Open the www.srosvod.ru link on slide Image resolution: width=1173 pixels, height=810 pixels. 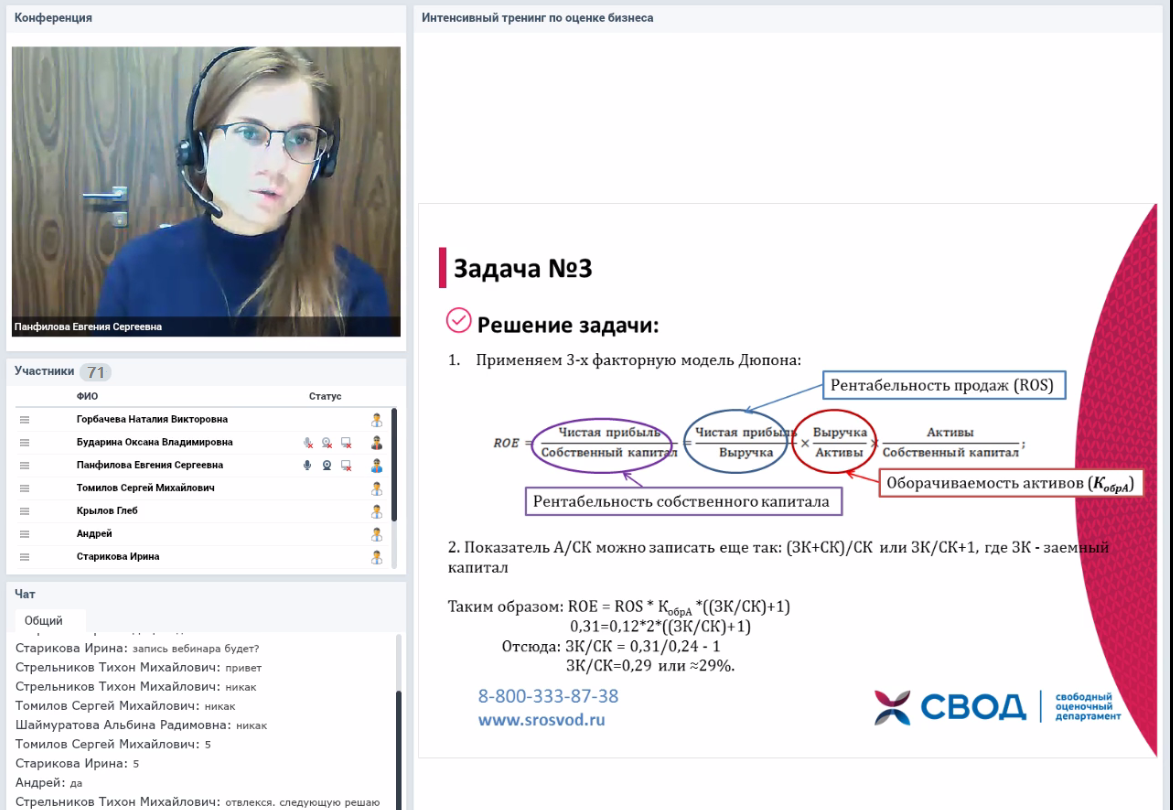(x=542, y=720)
